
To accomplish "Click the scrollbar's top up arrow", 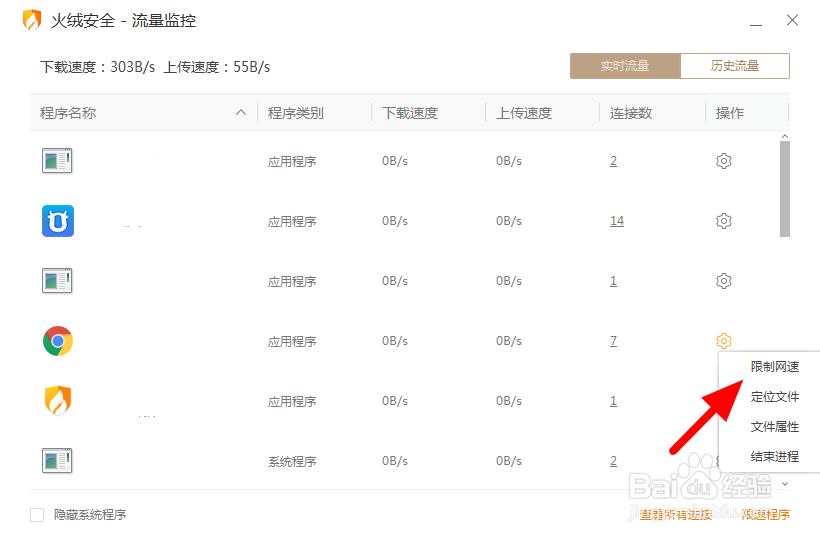I will point(784,136).
